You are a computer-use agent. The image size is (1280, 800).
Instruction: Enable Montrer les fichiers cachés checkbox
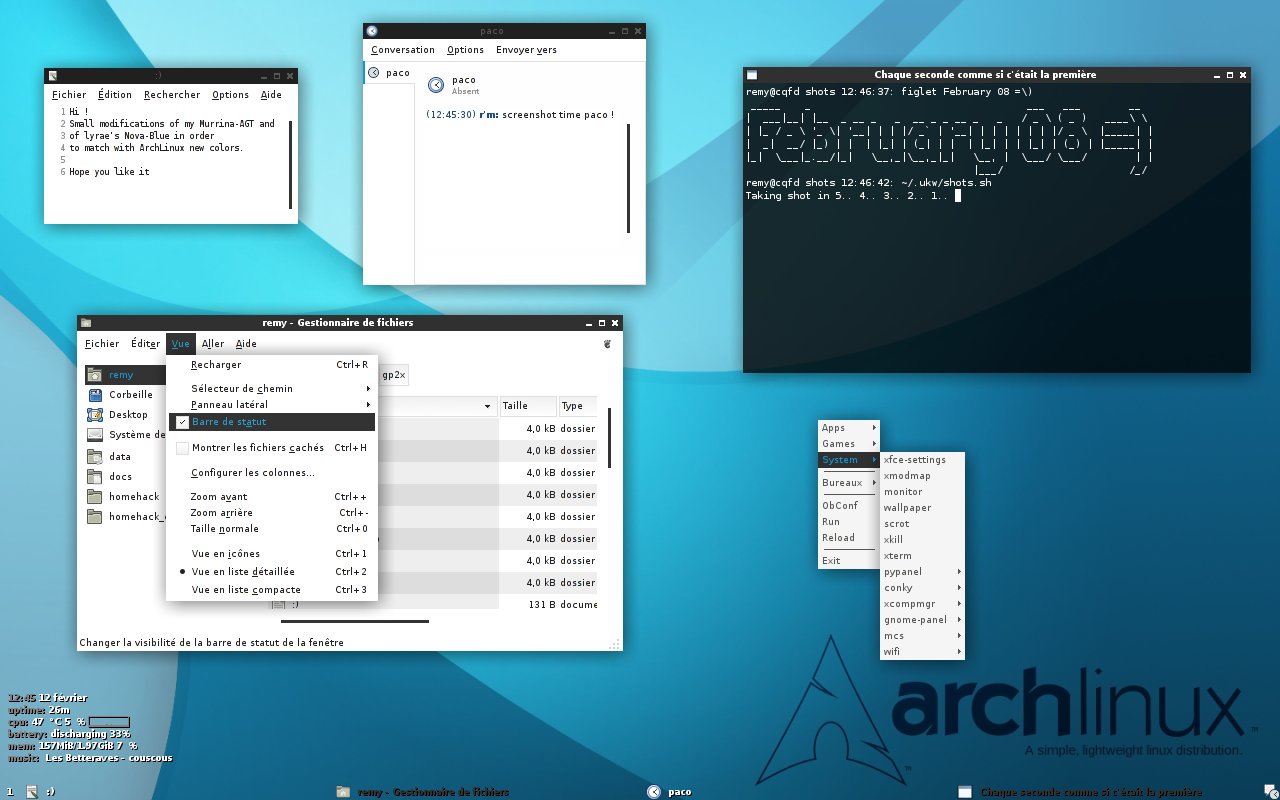tap(183, 448)
